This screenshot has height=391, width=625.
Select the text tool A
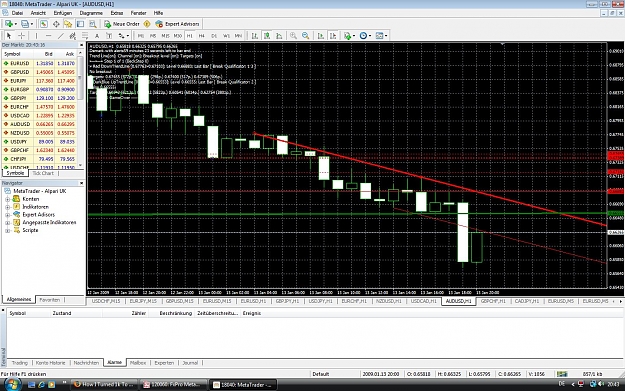point(97,36)
